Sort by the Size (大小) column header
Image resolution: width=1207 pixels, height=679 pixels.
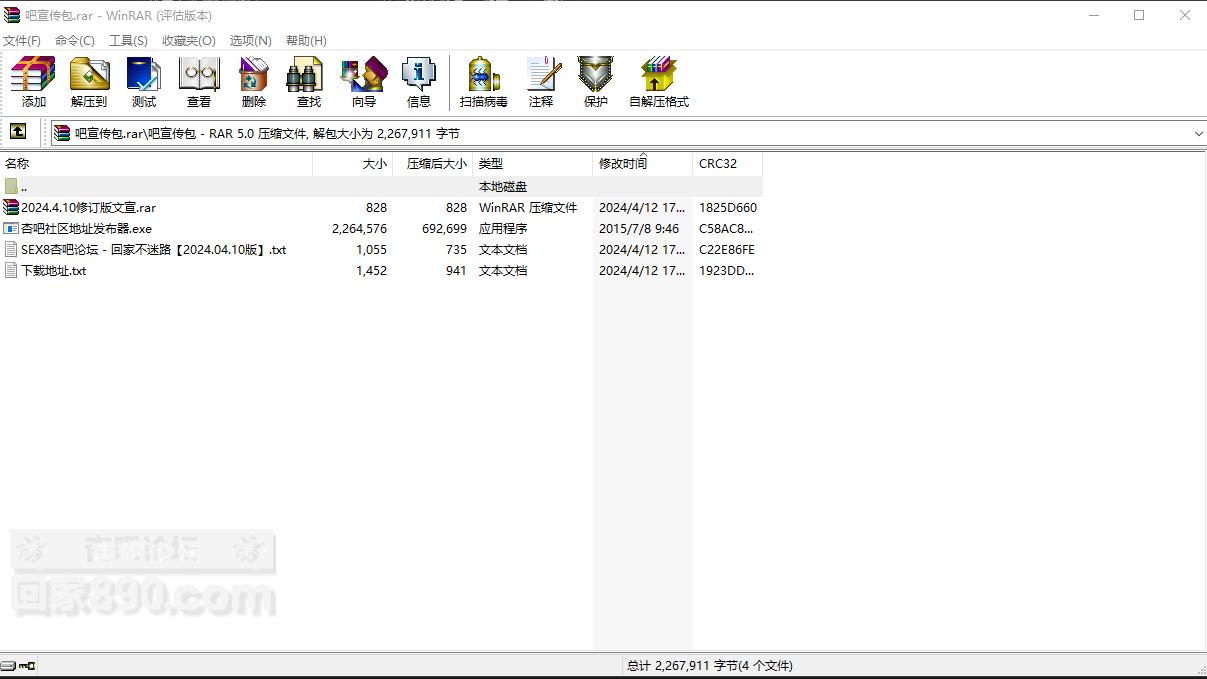352,163
